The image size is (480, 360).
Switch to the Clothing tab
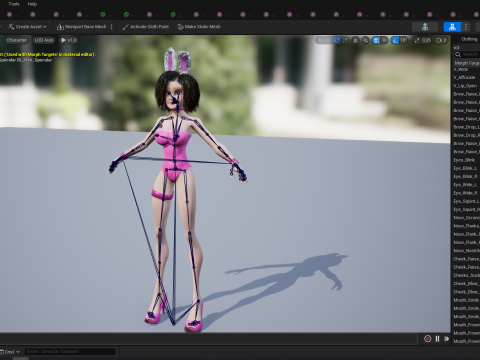coord(469,39)
